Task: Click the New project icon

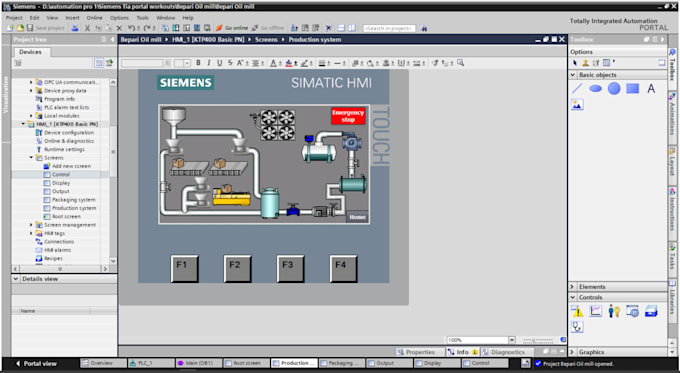Action: (10, 28)
